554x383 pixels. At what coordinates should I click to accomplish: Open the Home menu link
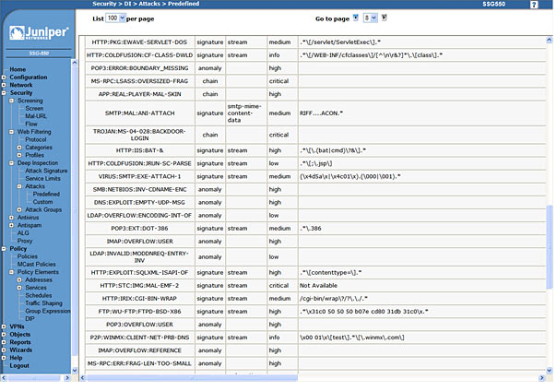click(17, 69)
